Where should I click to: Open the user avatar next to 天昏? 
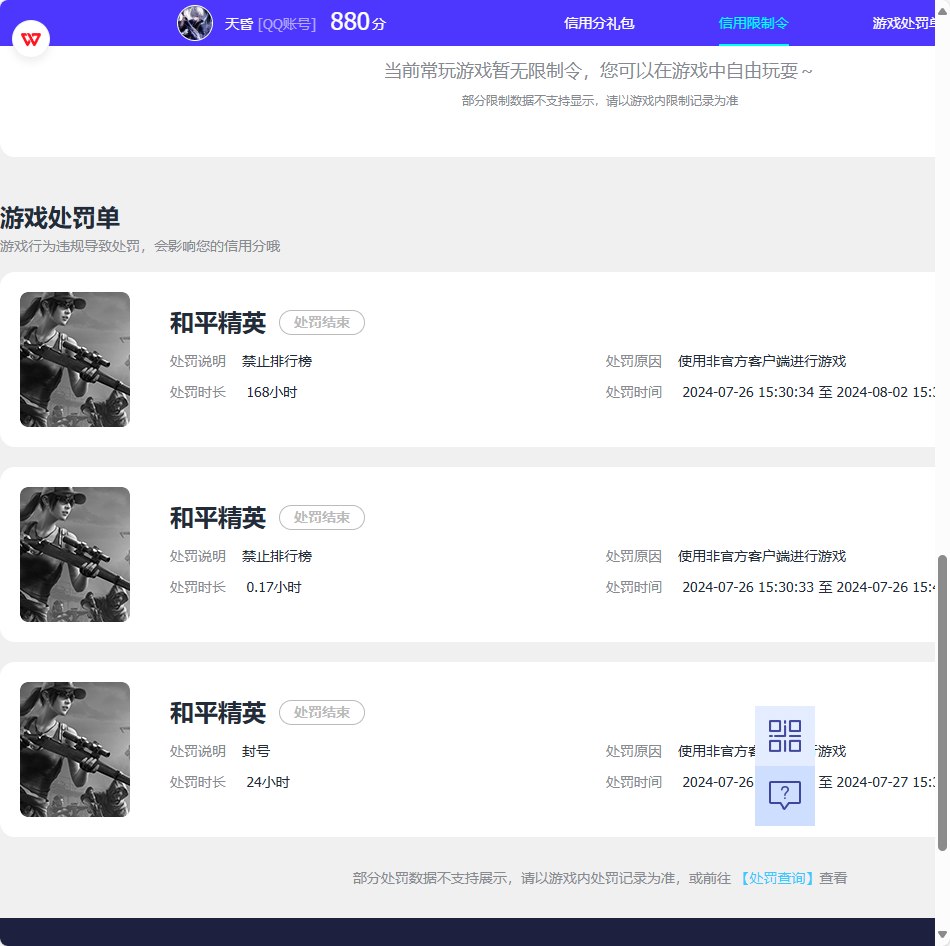(x=194, y=23)
